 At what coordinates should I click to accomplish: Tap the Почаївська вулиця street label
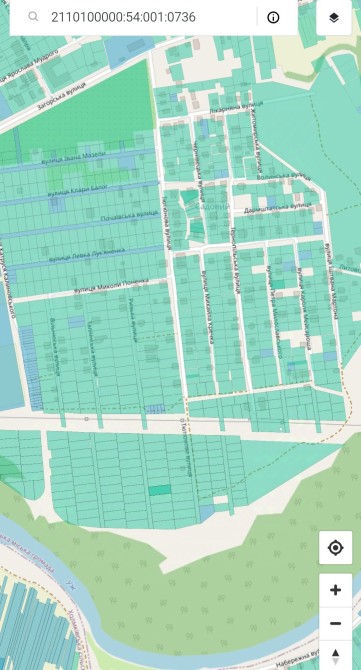(129, 216)
